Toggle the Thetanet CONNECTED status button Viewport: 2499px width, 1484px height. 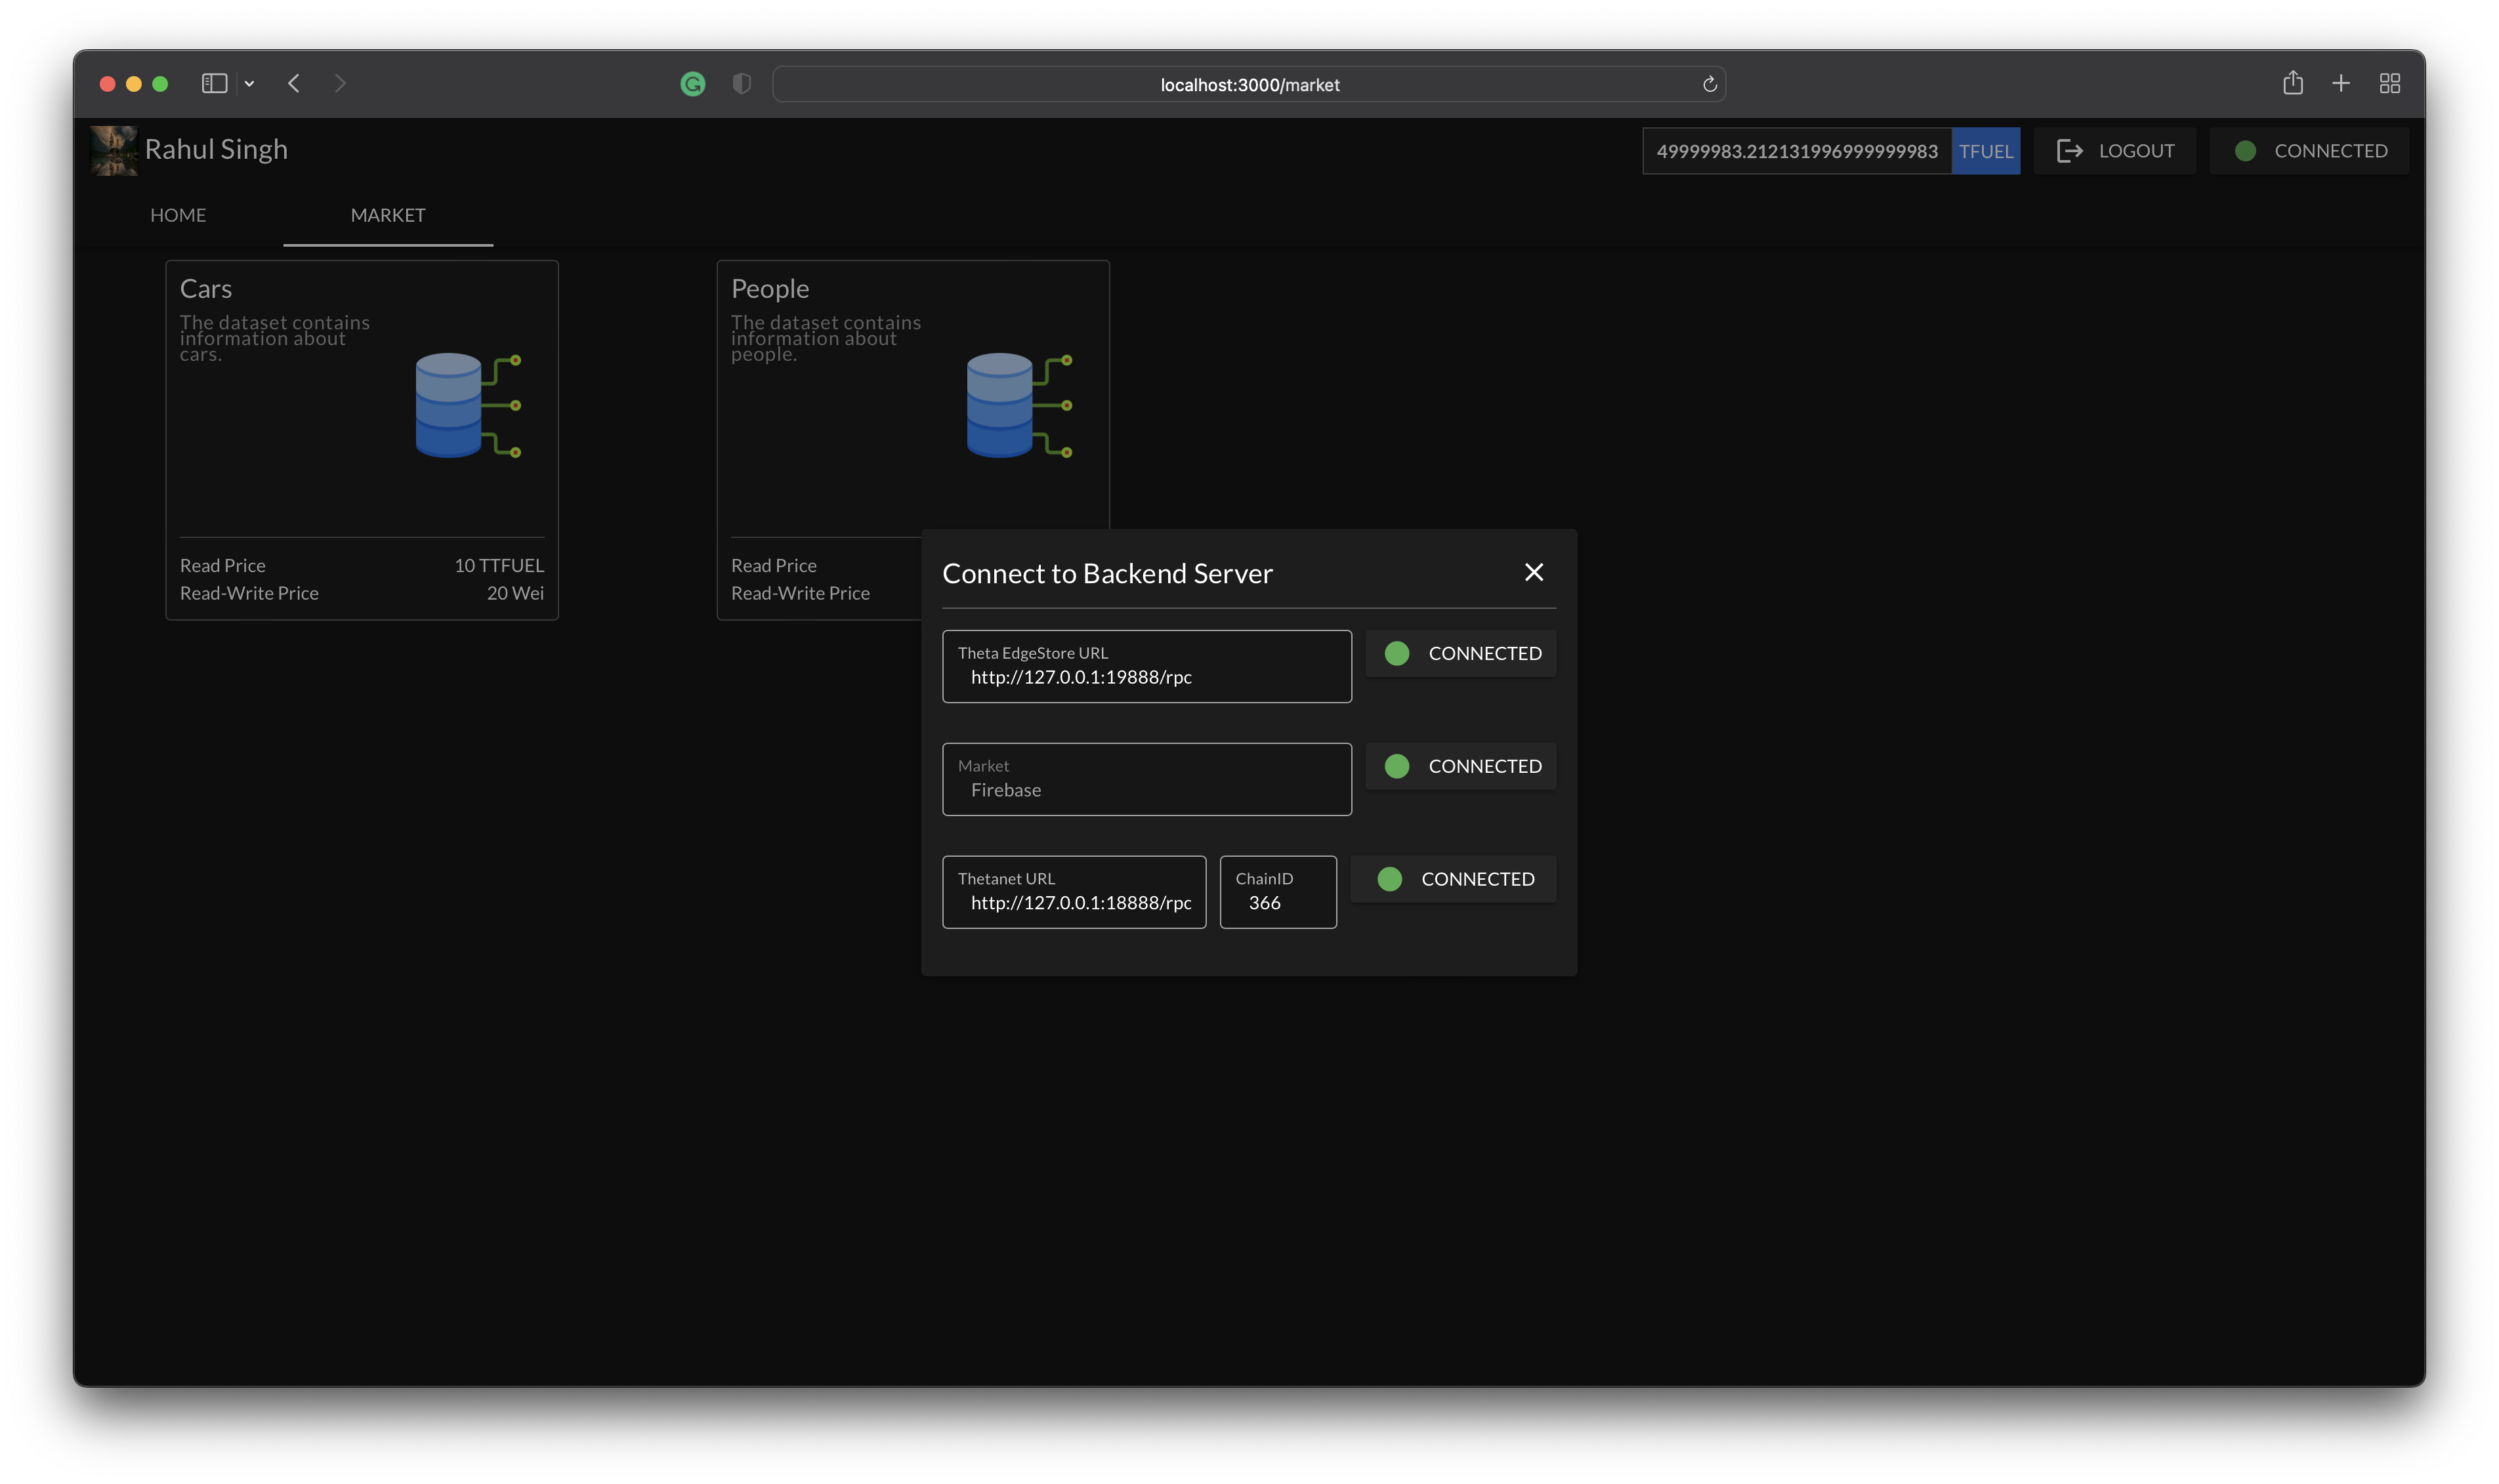coord(1453,879)
